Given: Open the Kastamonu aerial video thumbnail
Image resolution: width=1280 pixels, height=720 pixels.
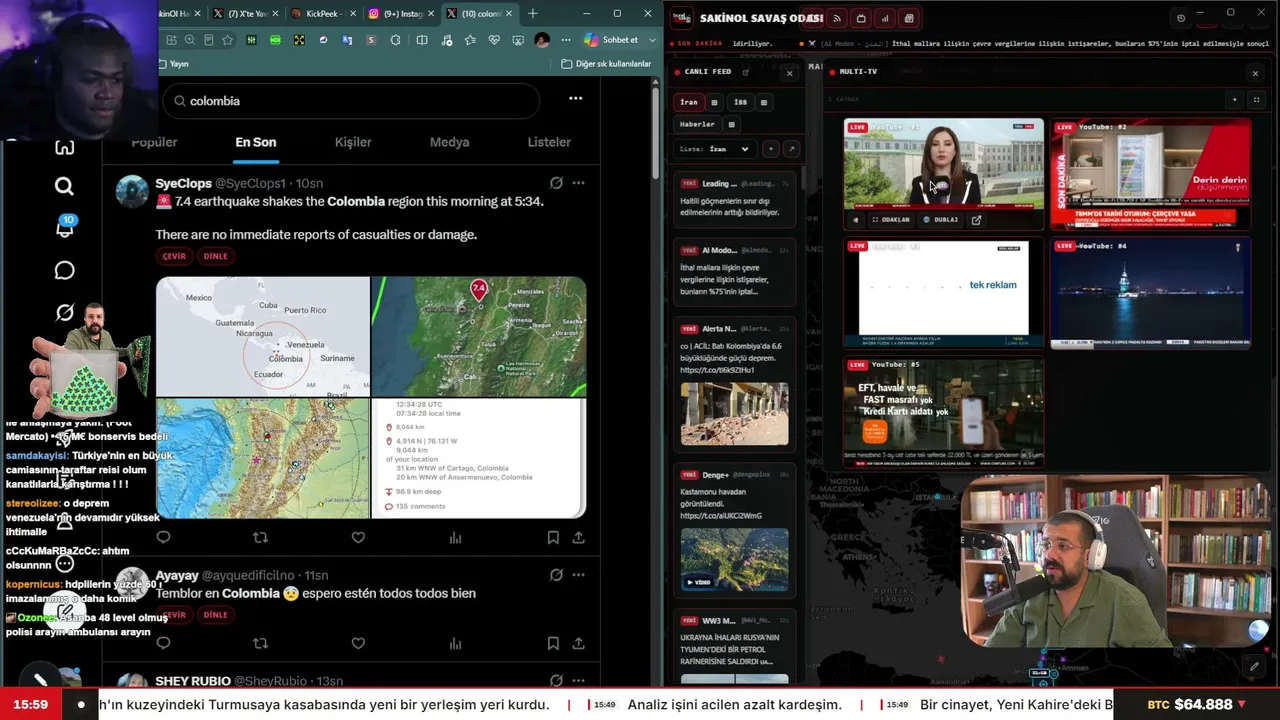Looking at the screenshot, I should tap(734, 559).
